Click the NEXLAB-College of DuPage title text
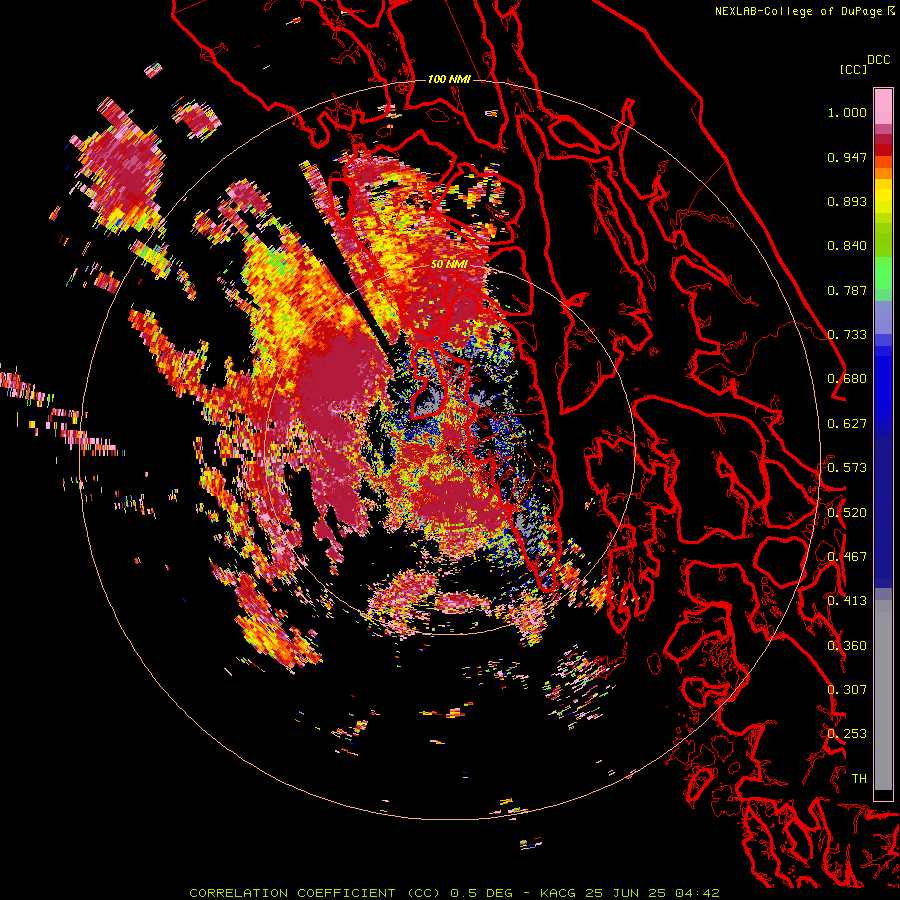 [x=798, y=11]
